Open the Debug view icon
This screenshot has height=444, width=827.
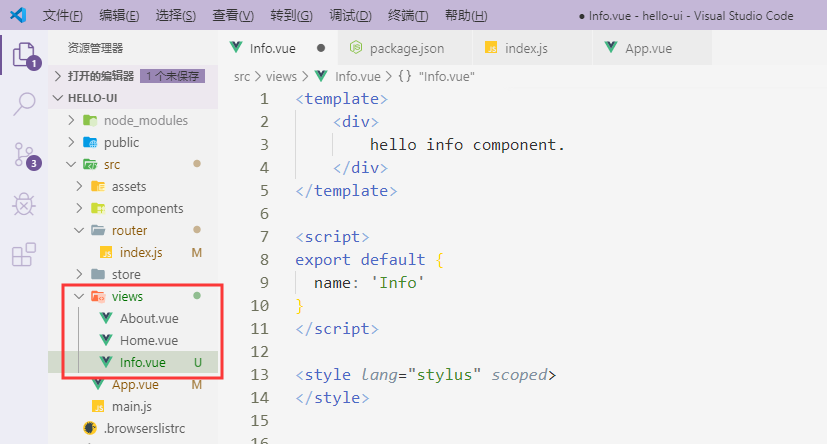(x=24, y=205)
